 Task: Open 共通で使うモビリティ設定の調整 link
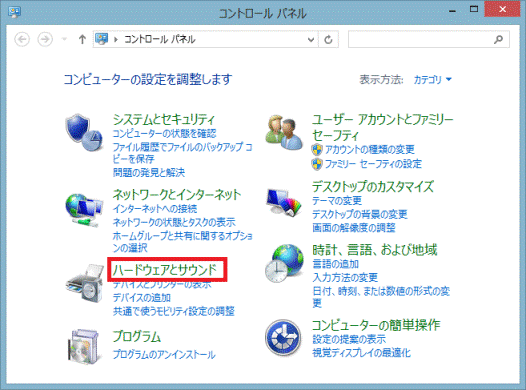(x=174, y=311)
